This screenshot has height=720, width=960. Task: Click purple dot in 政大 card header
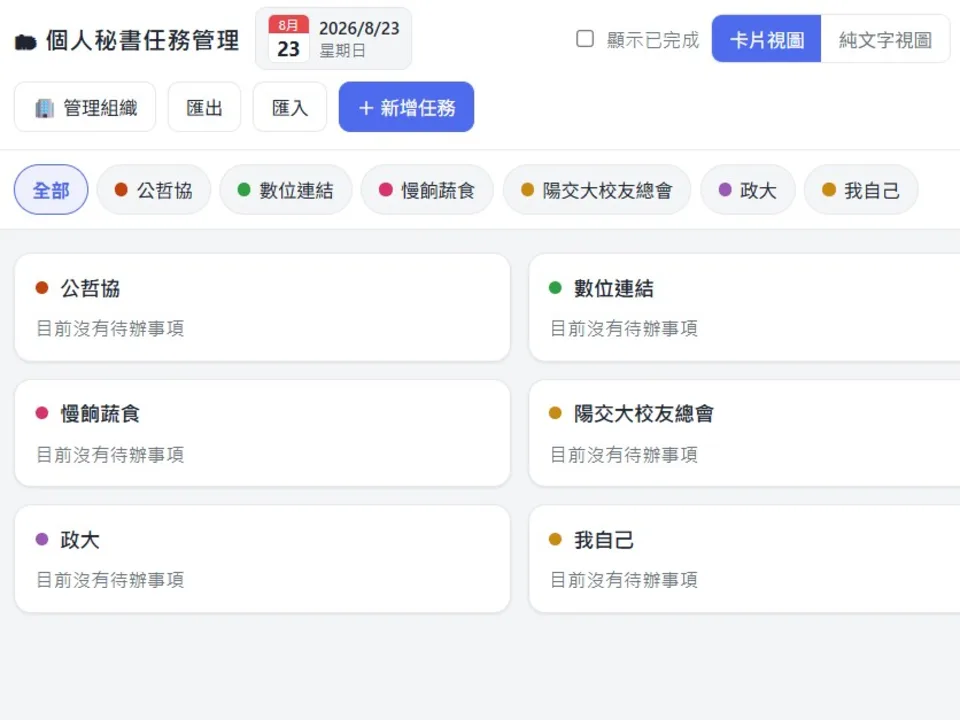(x=42, y=539)
